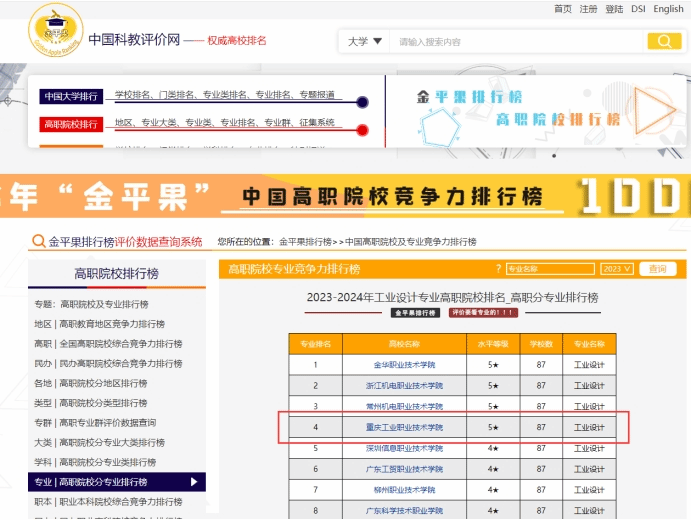Click the red dot after 高职院校排行
This screenshot has width=691, height=520.
coord(362,130)
